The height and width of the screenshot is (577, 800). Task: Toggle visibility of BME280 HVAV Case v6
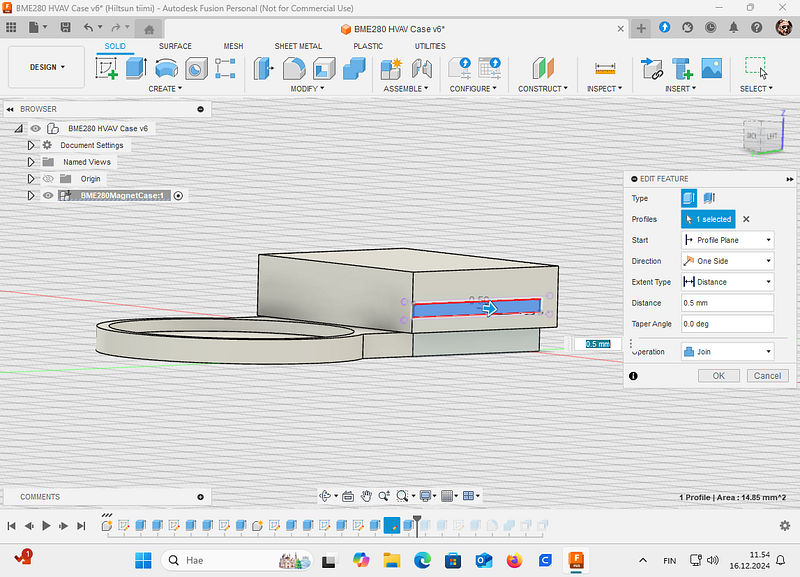35,129
